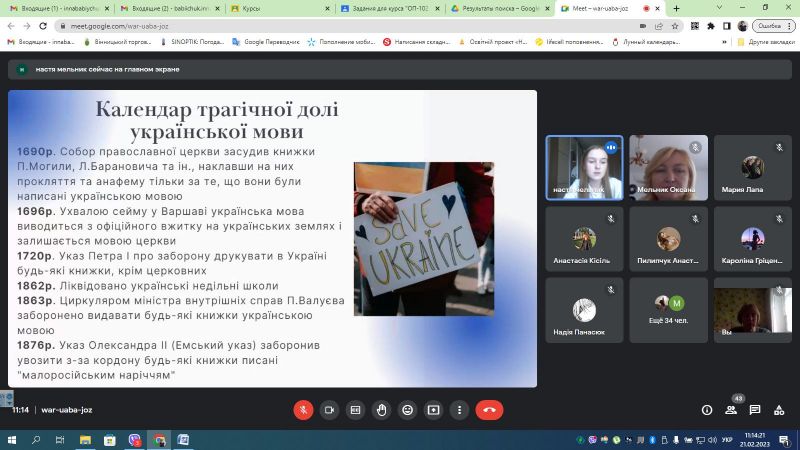This screenshot has height=450, width=800.
Task: Open Chrome extensions puzzle icon
Action: [711, 26]
